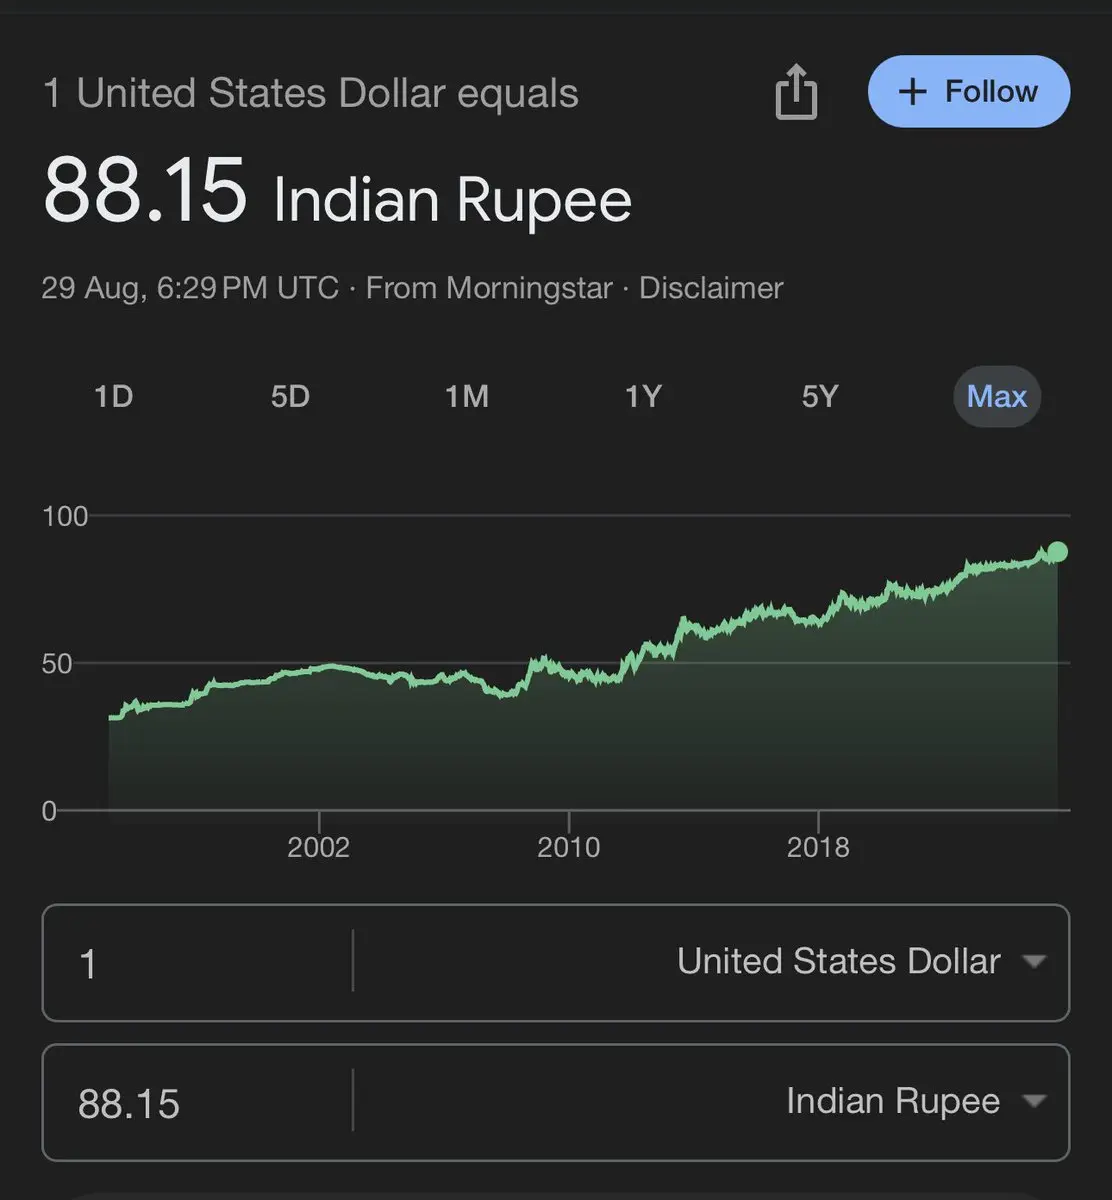Click the plus Follow button
Viewport: 1112px width, 1200px height.
coord(969,92)
